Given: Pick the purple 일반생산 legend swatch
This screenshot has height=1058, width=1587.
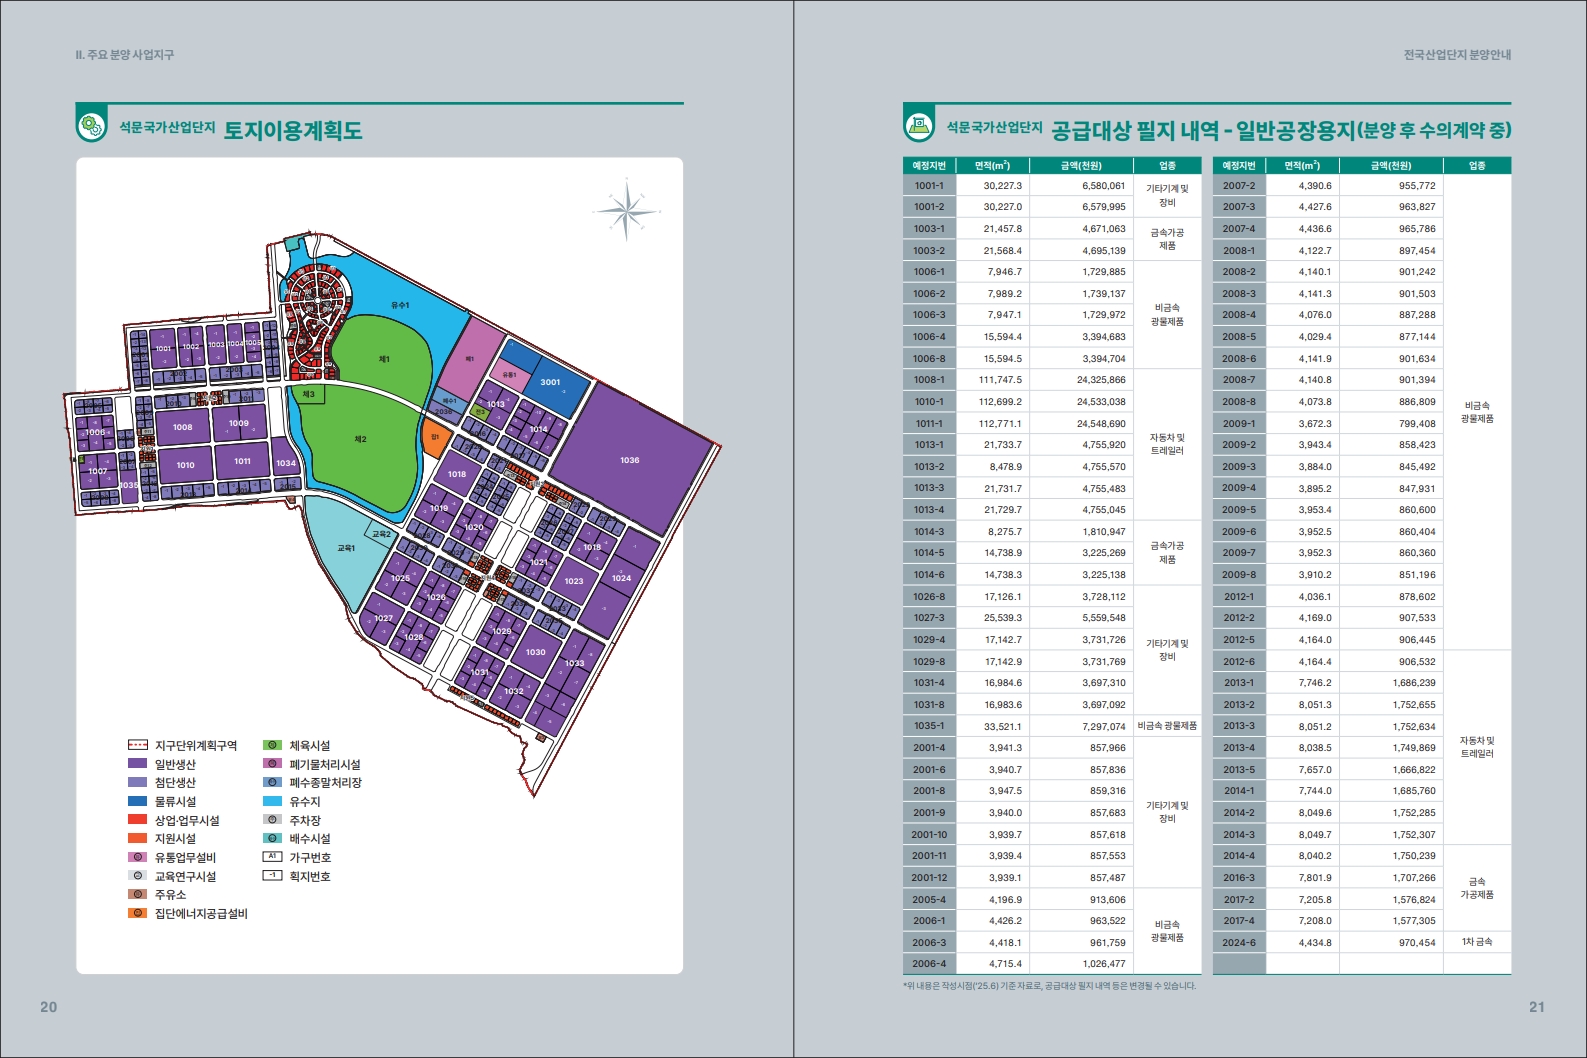Looking at the screenshot, I should (138, 764).
